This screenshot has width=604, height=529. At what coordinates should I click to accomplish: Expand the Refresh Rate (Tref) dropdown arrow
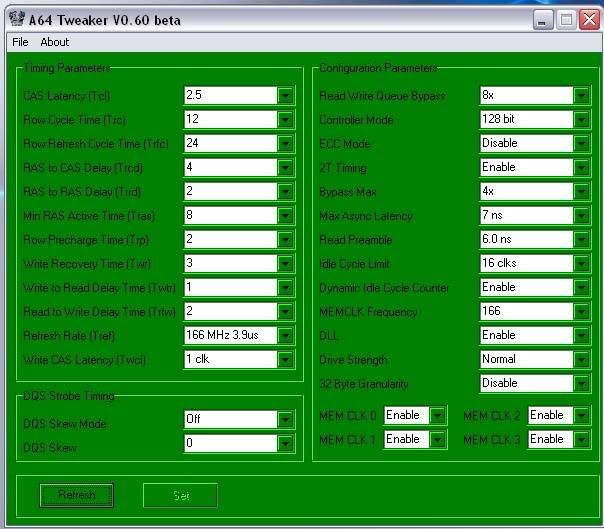[x=285, y=335]
